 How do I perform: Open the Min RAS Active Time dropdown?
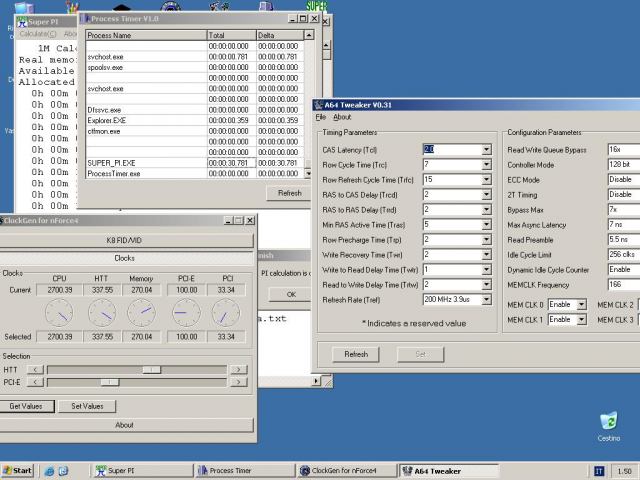pos(486,224)
